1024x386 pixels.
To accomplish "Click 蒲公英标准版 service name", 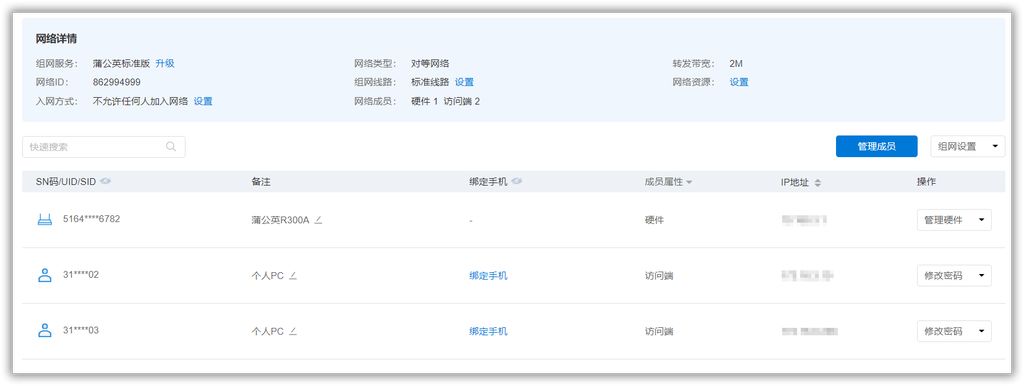I will pyautogui.click(x=121, y=63).
